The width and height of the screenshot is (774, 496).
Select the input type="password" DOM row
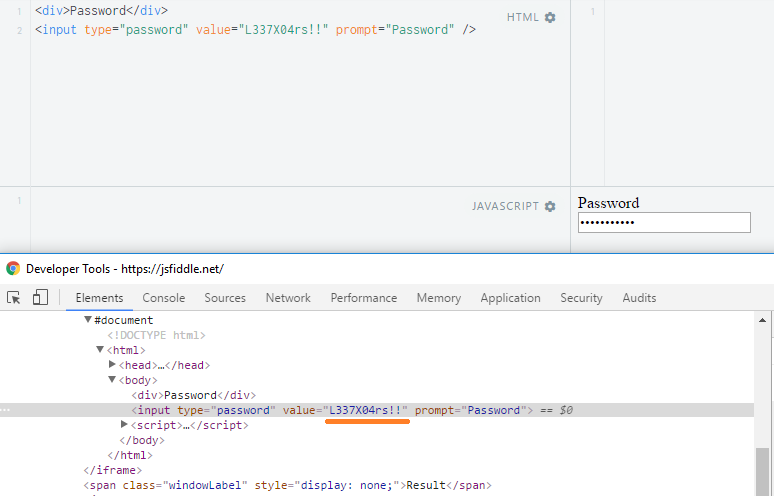[x=377, y=410]
